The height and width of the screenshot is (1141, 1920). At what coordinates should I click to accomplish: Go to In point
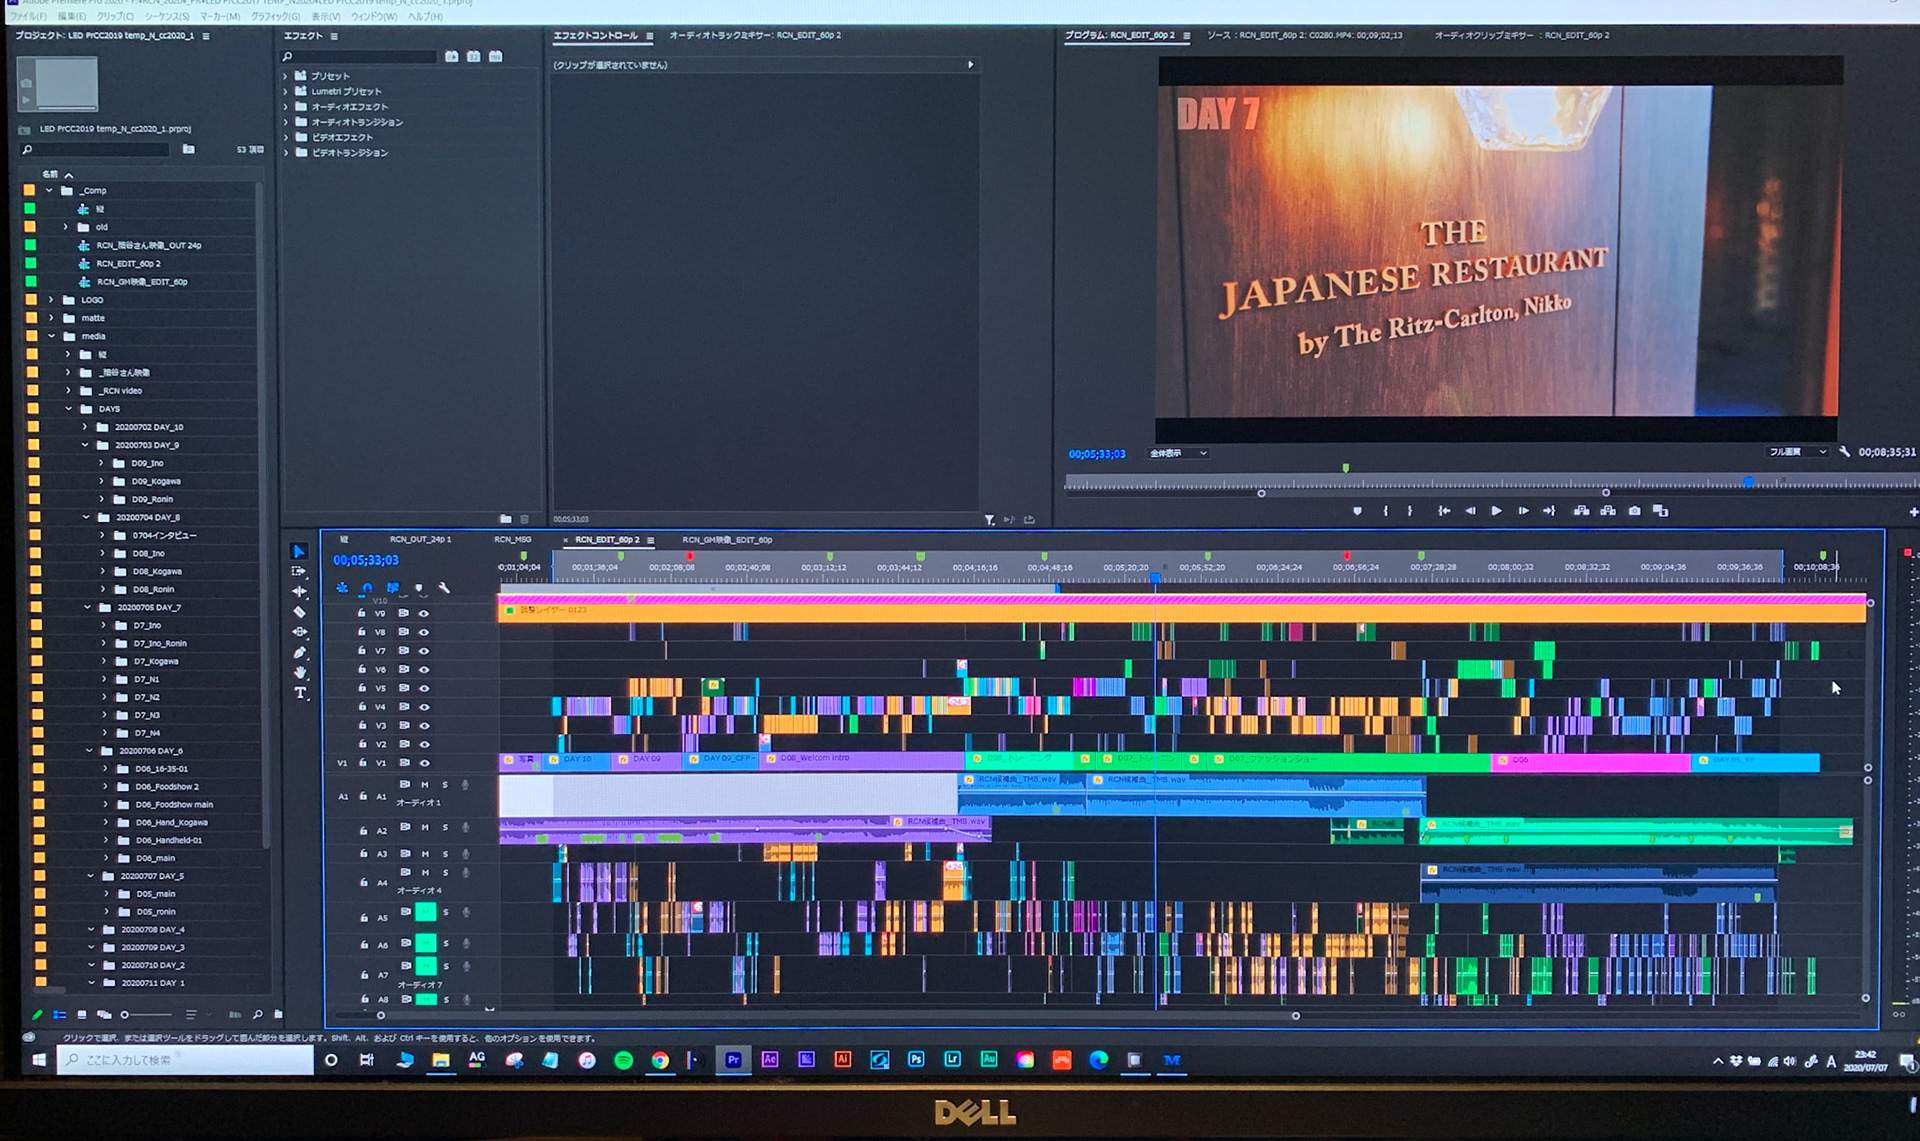coord(1444,511)
